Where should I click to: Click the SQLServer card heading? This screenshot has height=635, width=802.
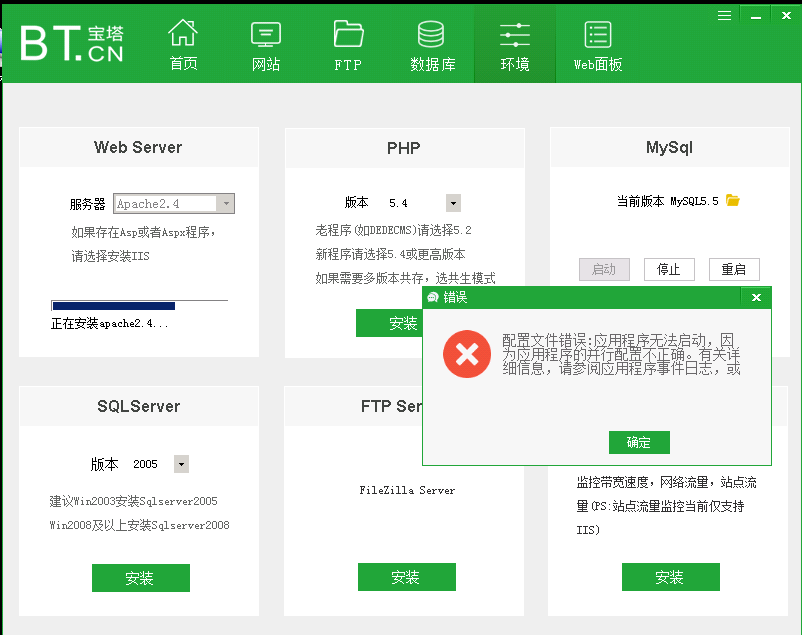pyautogui.click(x=139, y=406)
